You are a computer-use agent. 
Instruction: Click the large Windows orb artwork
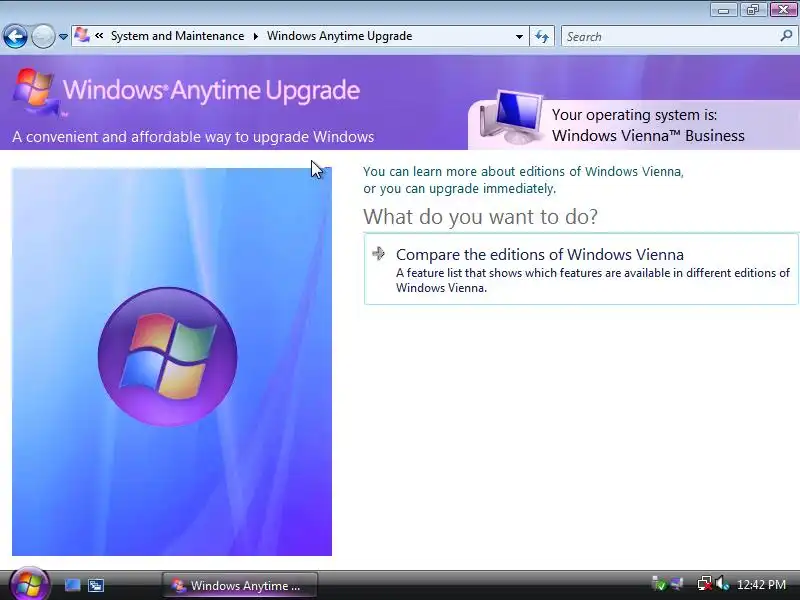tap(167, 357)
